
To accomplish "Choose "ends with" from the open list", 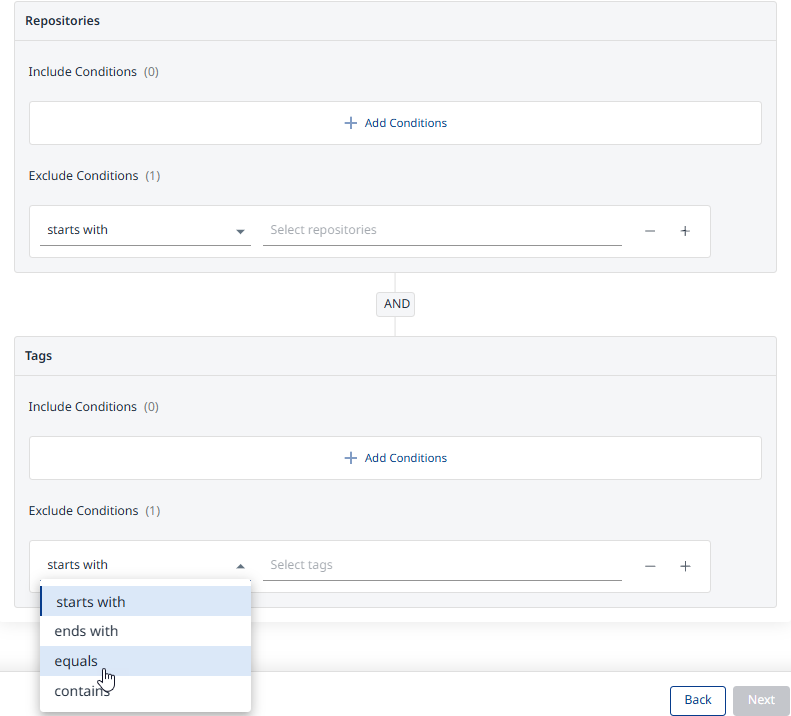I will pos(145,631).
